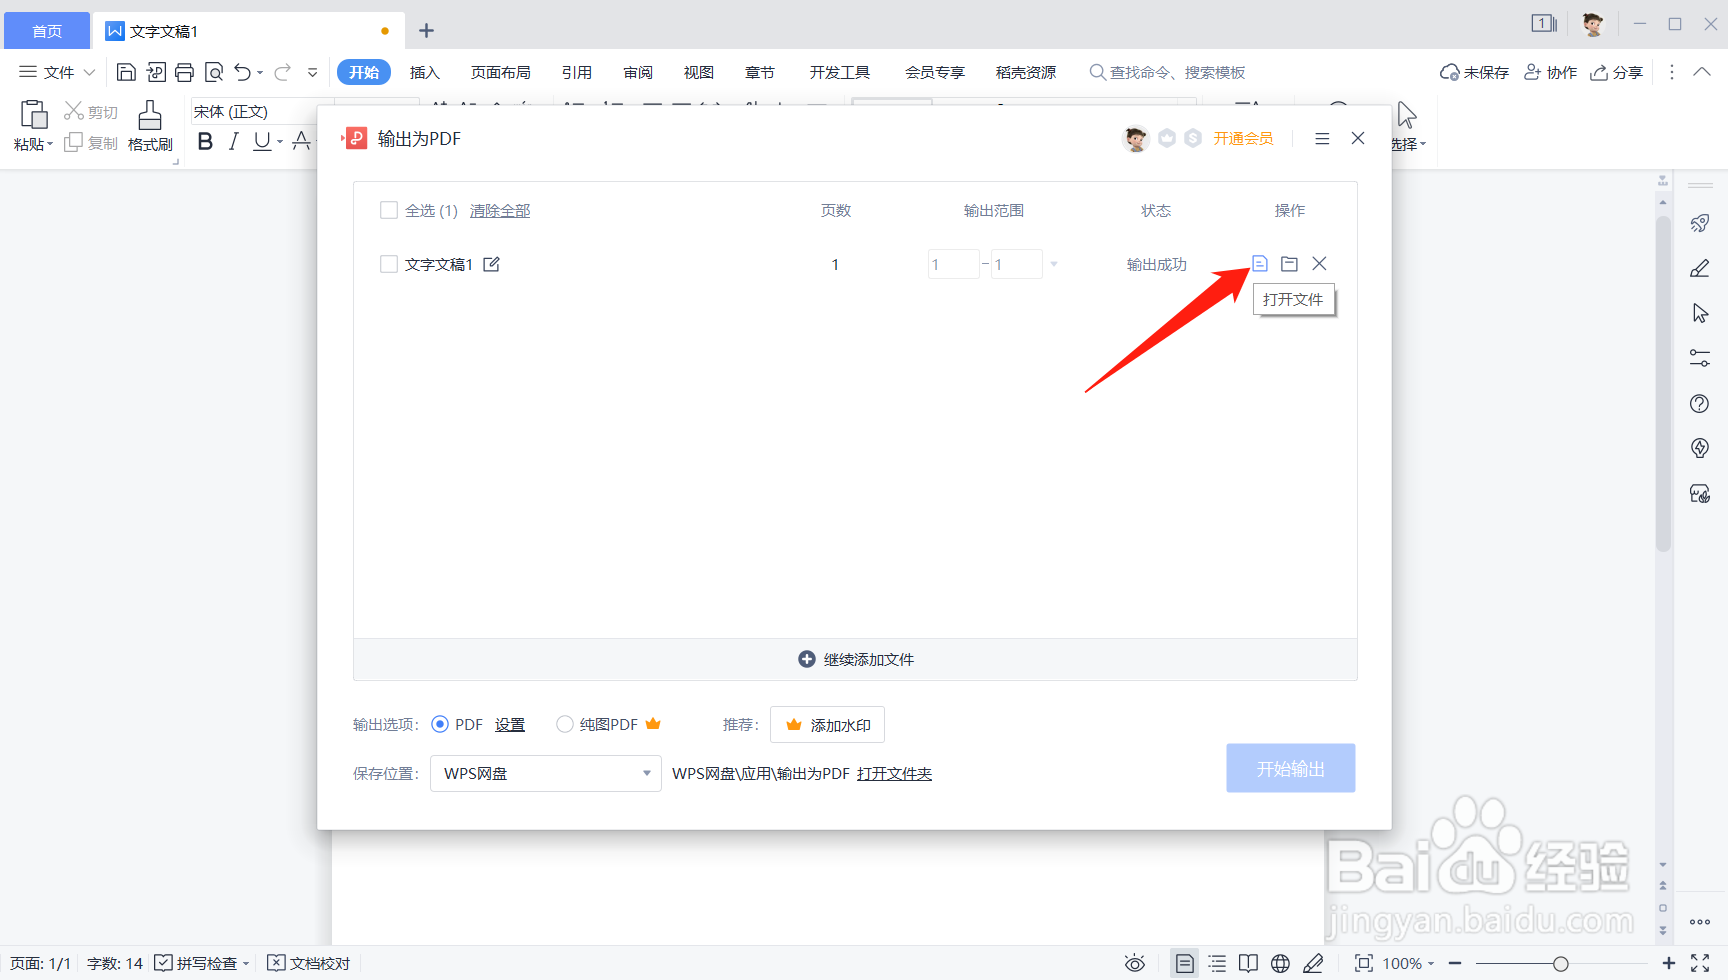The image size is (1728, 980).
Task: Open help via question mark sidebar icon
Action: tap(1699, 403)
